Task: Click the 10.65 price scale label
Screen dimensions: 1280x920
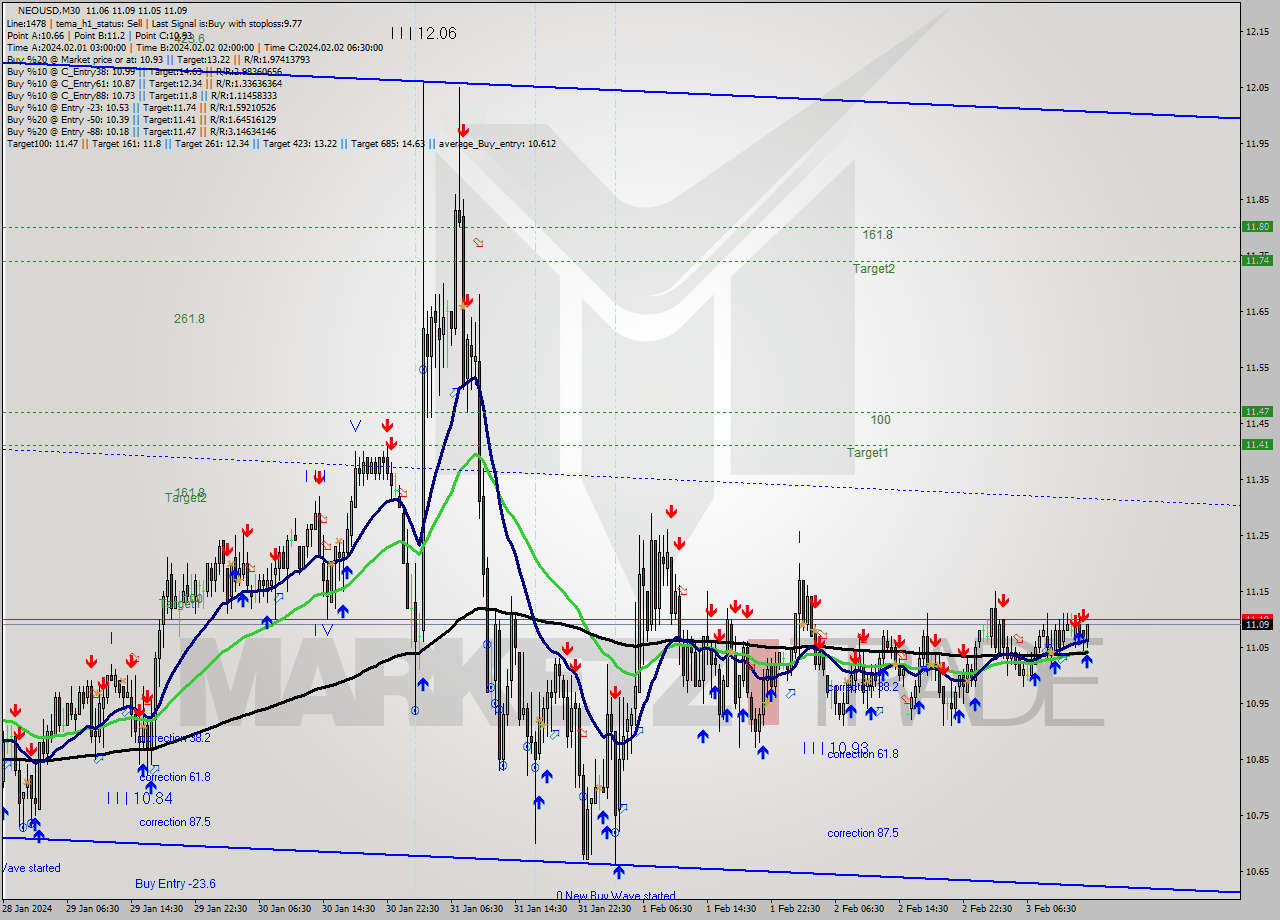Action: pos(1257,872)
